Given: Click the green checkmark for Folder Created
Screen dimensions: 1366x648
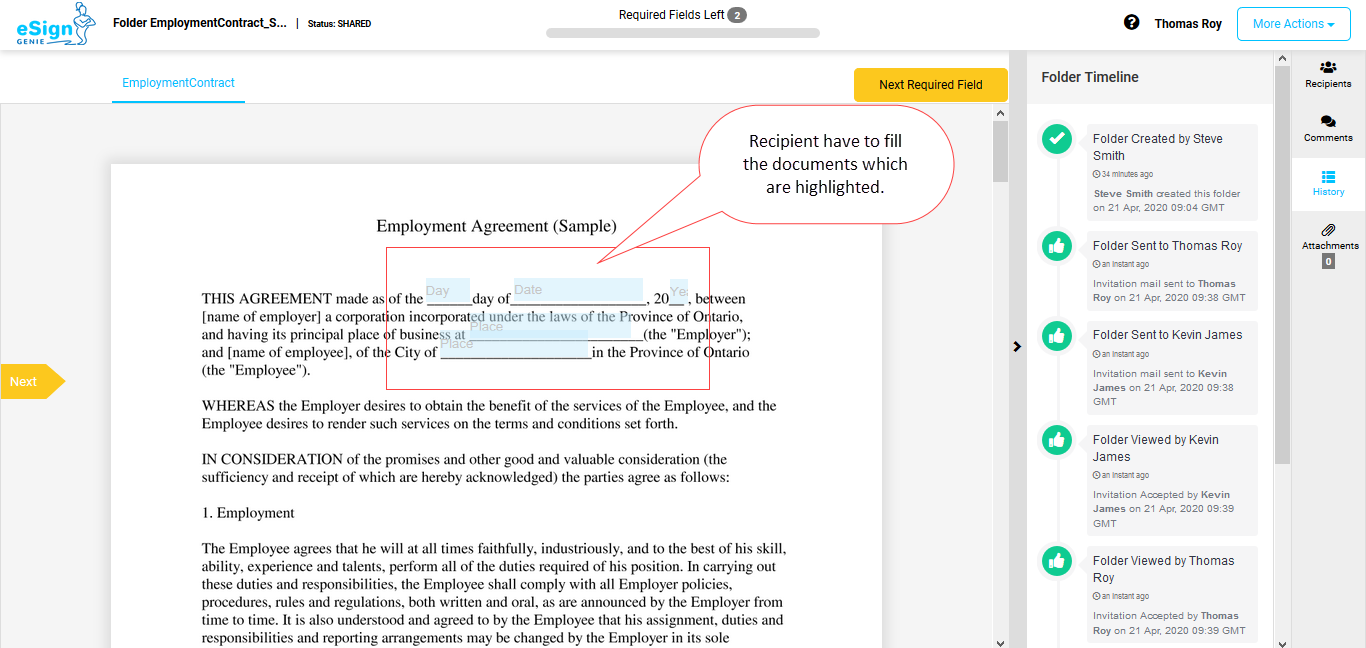Looking at the screenshot, I should tap(1057, 140).
